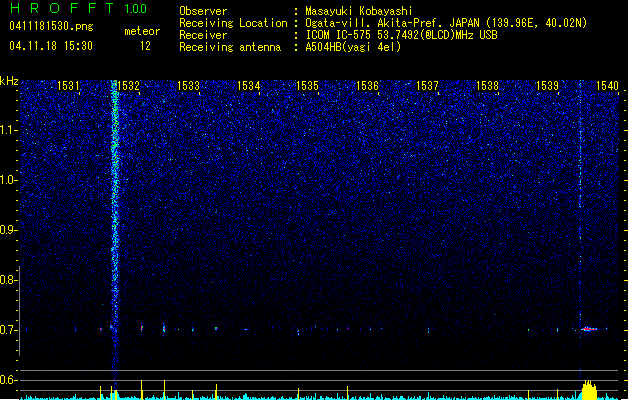Viewport: 629px width, 400px height.
Task: Click the large yellow amplitude block near 1540
Action: pos(589,390)
